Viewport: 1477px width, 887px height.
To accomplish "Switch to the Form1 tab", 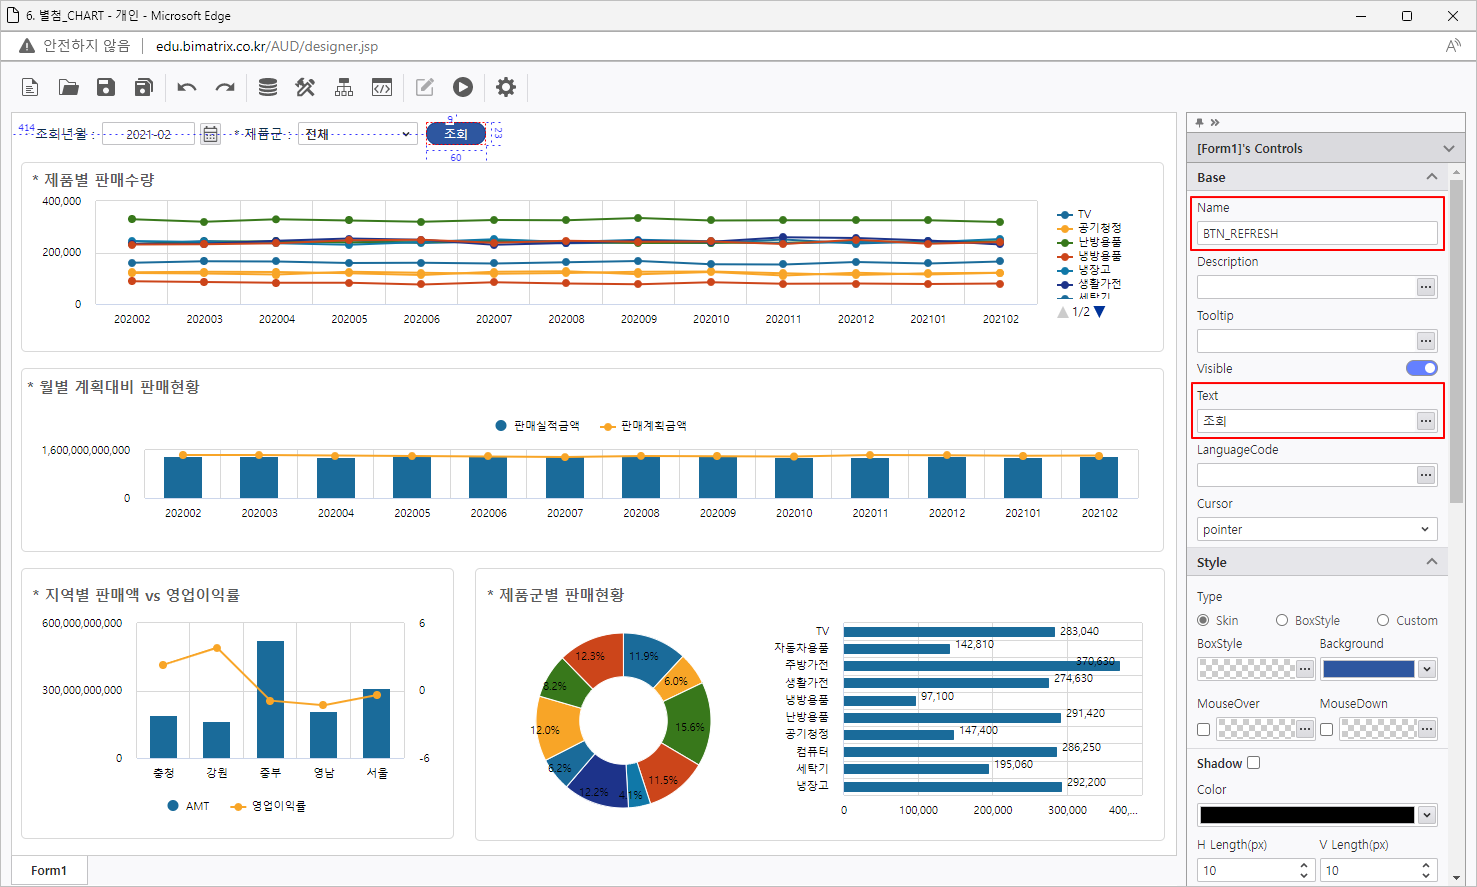I will pos(49,870).
